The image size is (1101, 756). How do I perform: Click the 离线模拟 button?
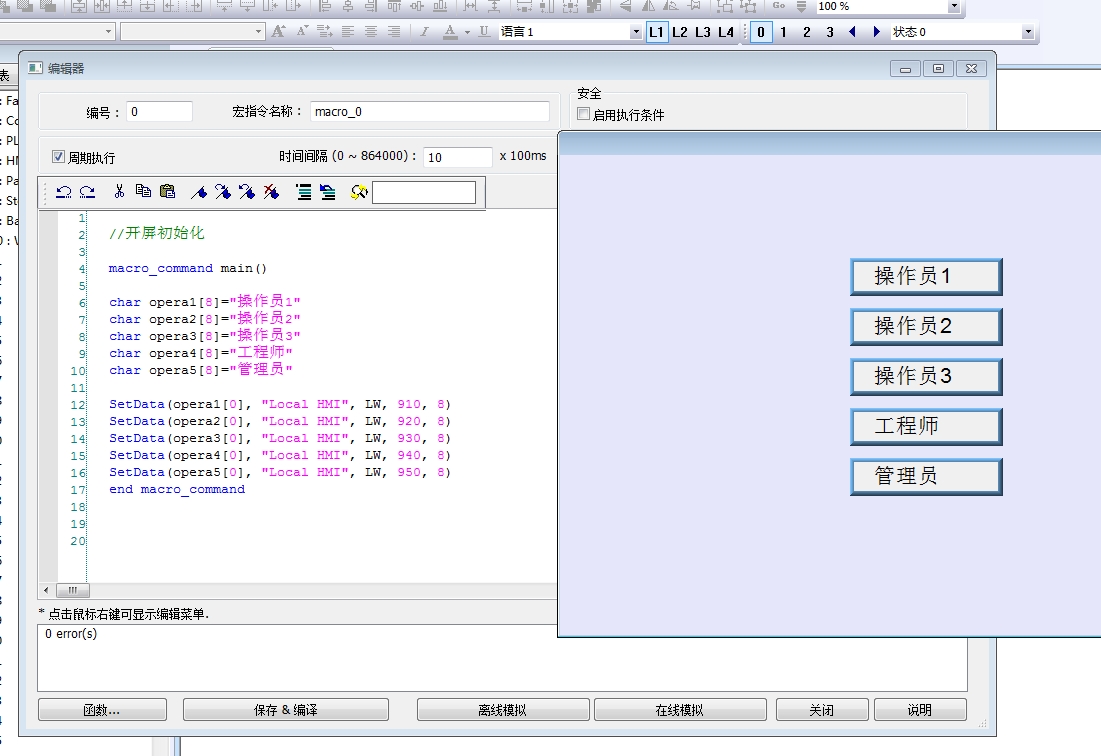pyautogui.click(x=502, y=710)
